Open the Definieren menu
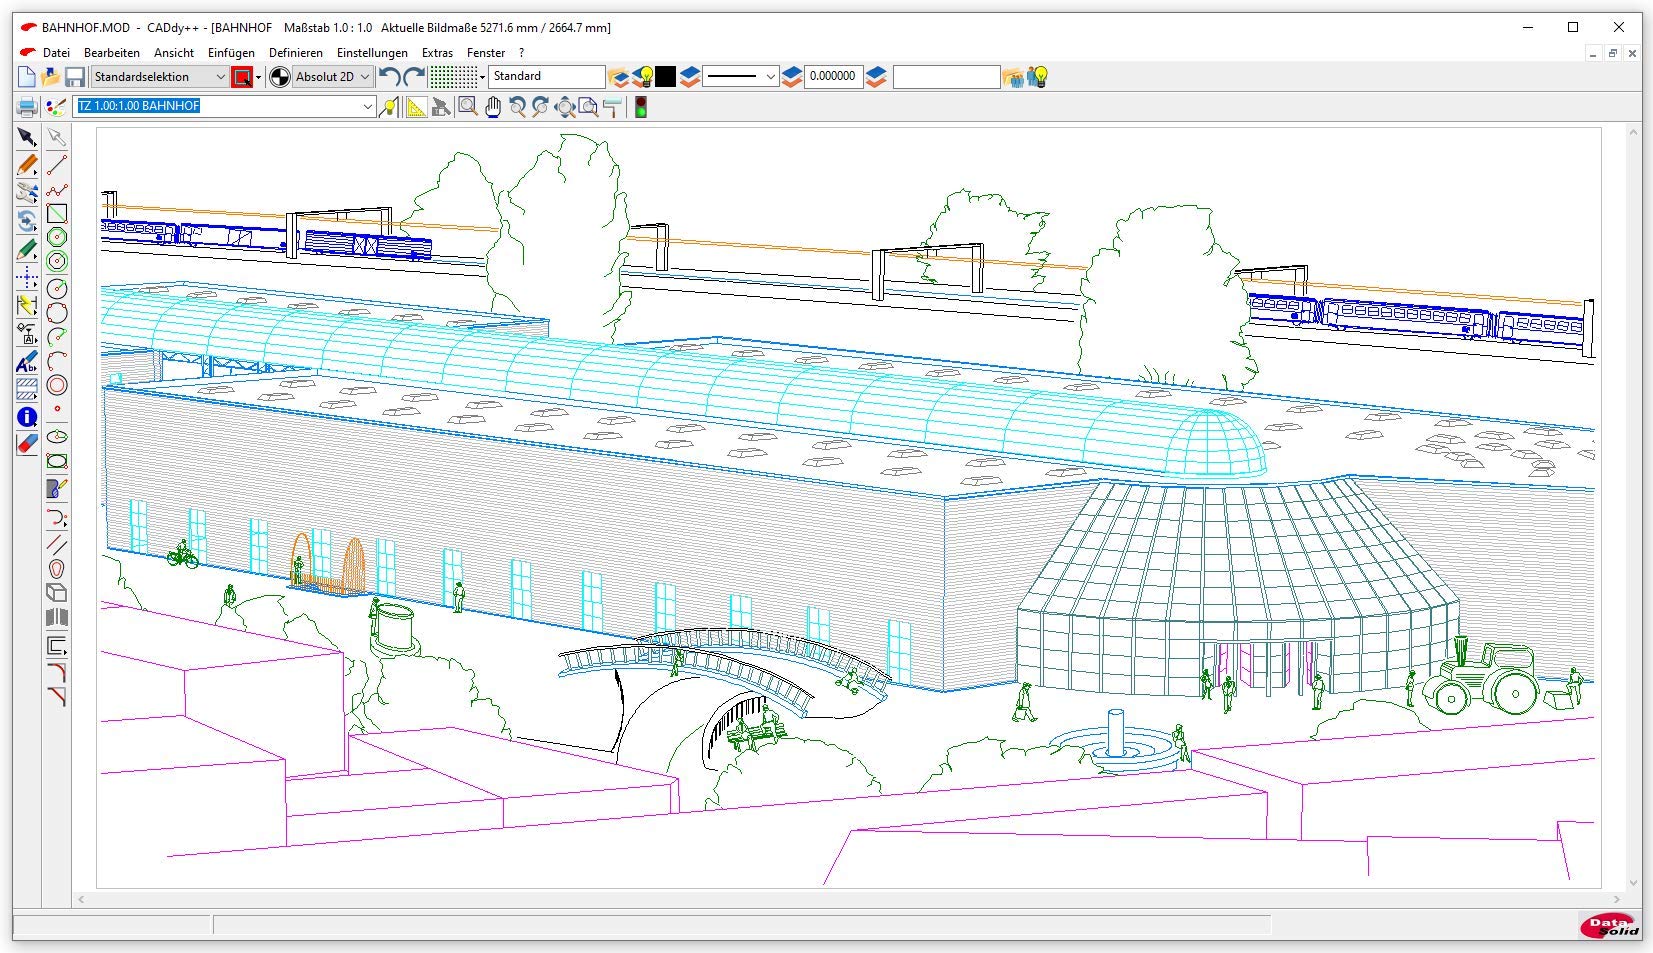This screenshot has width=1653, height=953. (x=296, y=53)
